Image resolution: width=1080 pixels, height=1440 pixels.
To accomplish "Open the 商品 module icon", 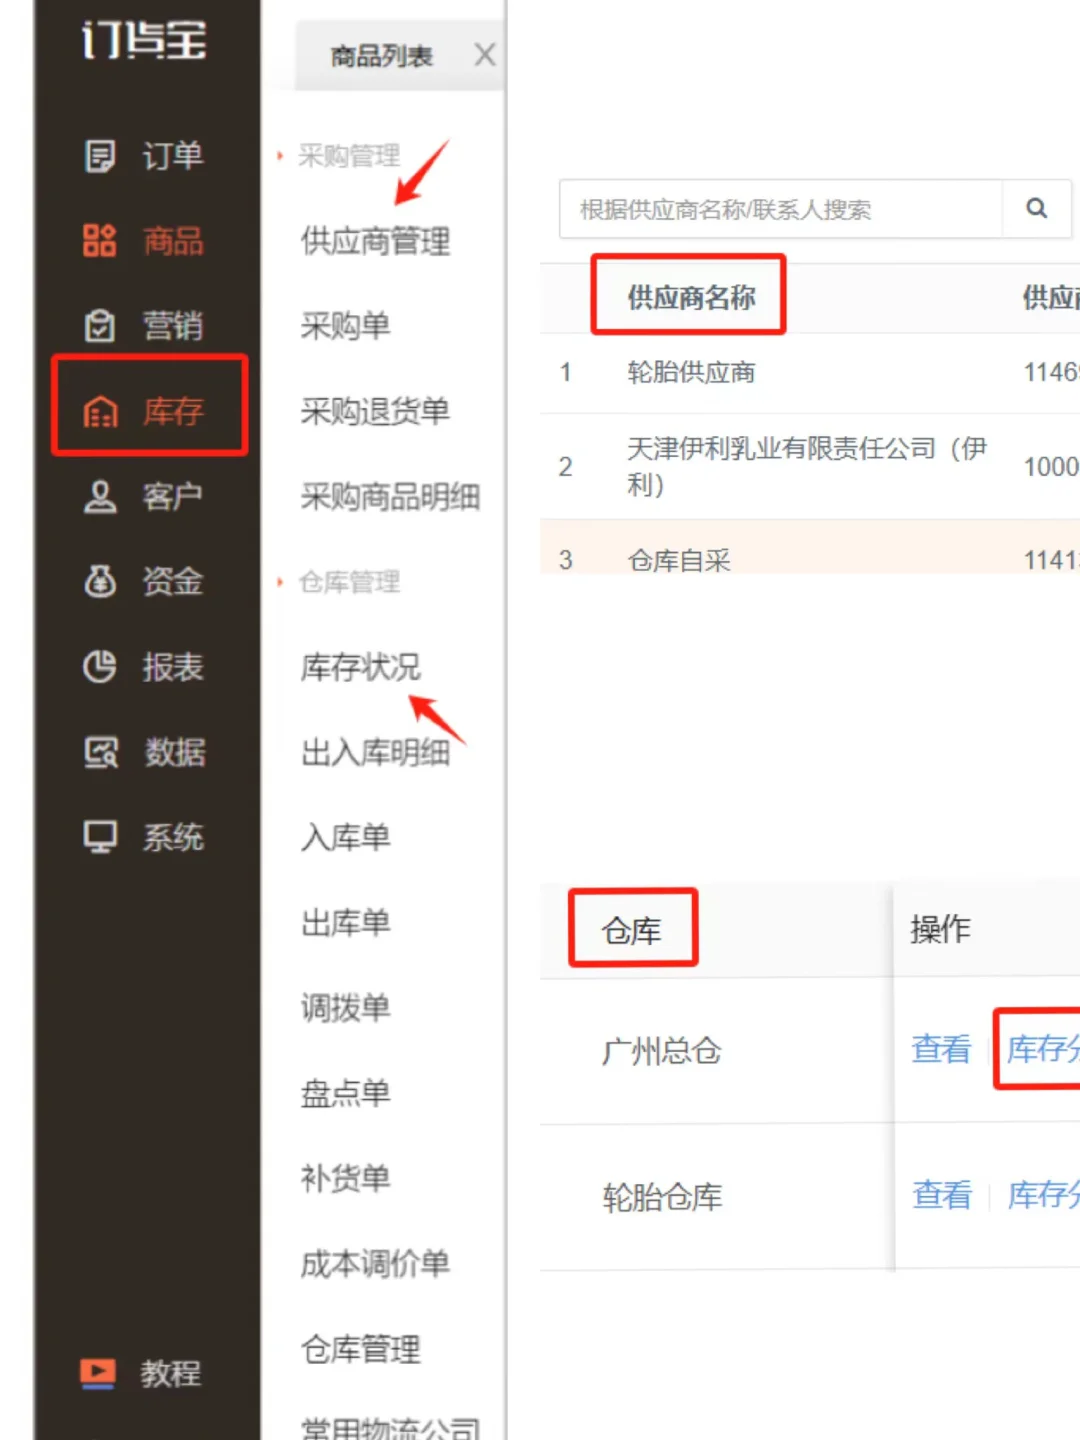I will point(98,241).
